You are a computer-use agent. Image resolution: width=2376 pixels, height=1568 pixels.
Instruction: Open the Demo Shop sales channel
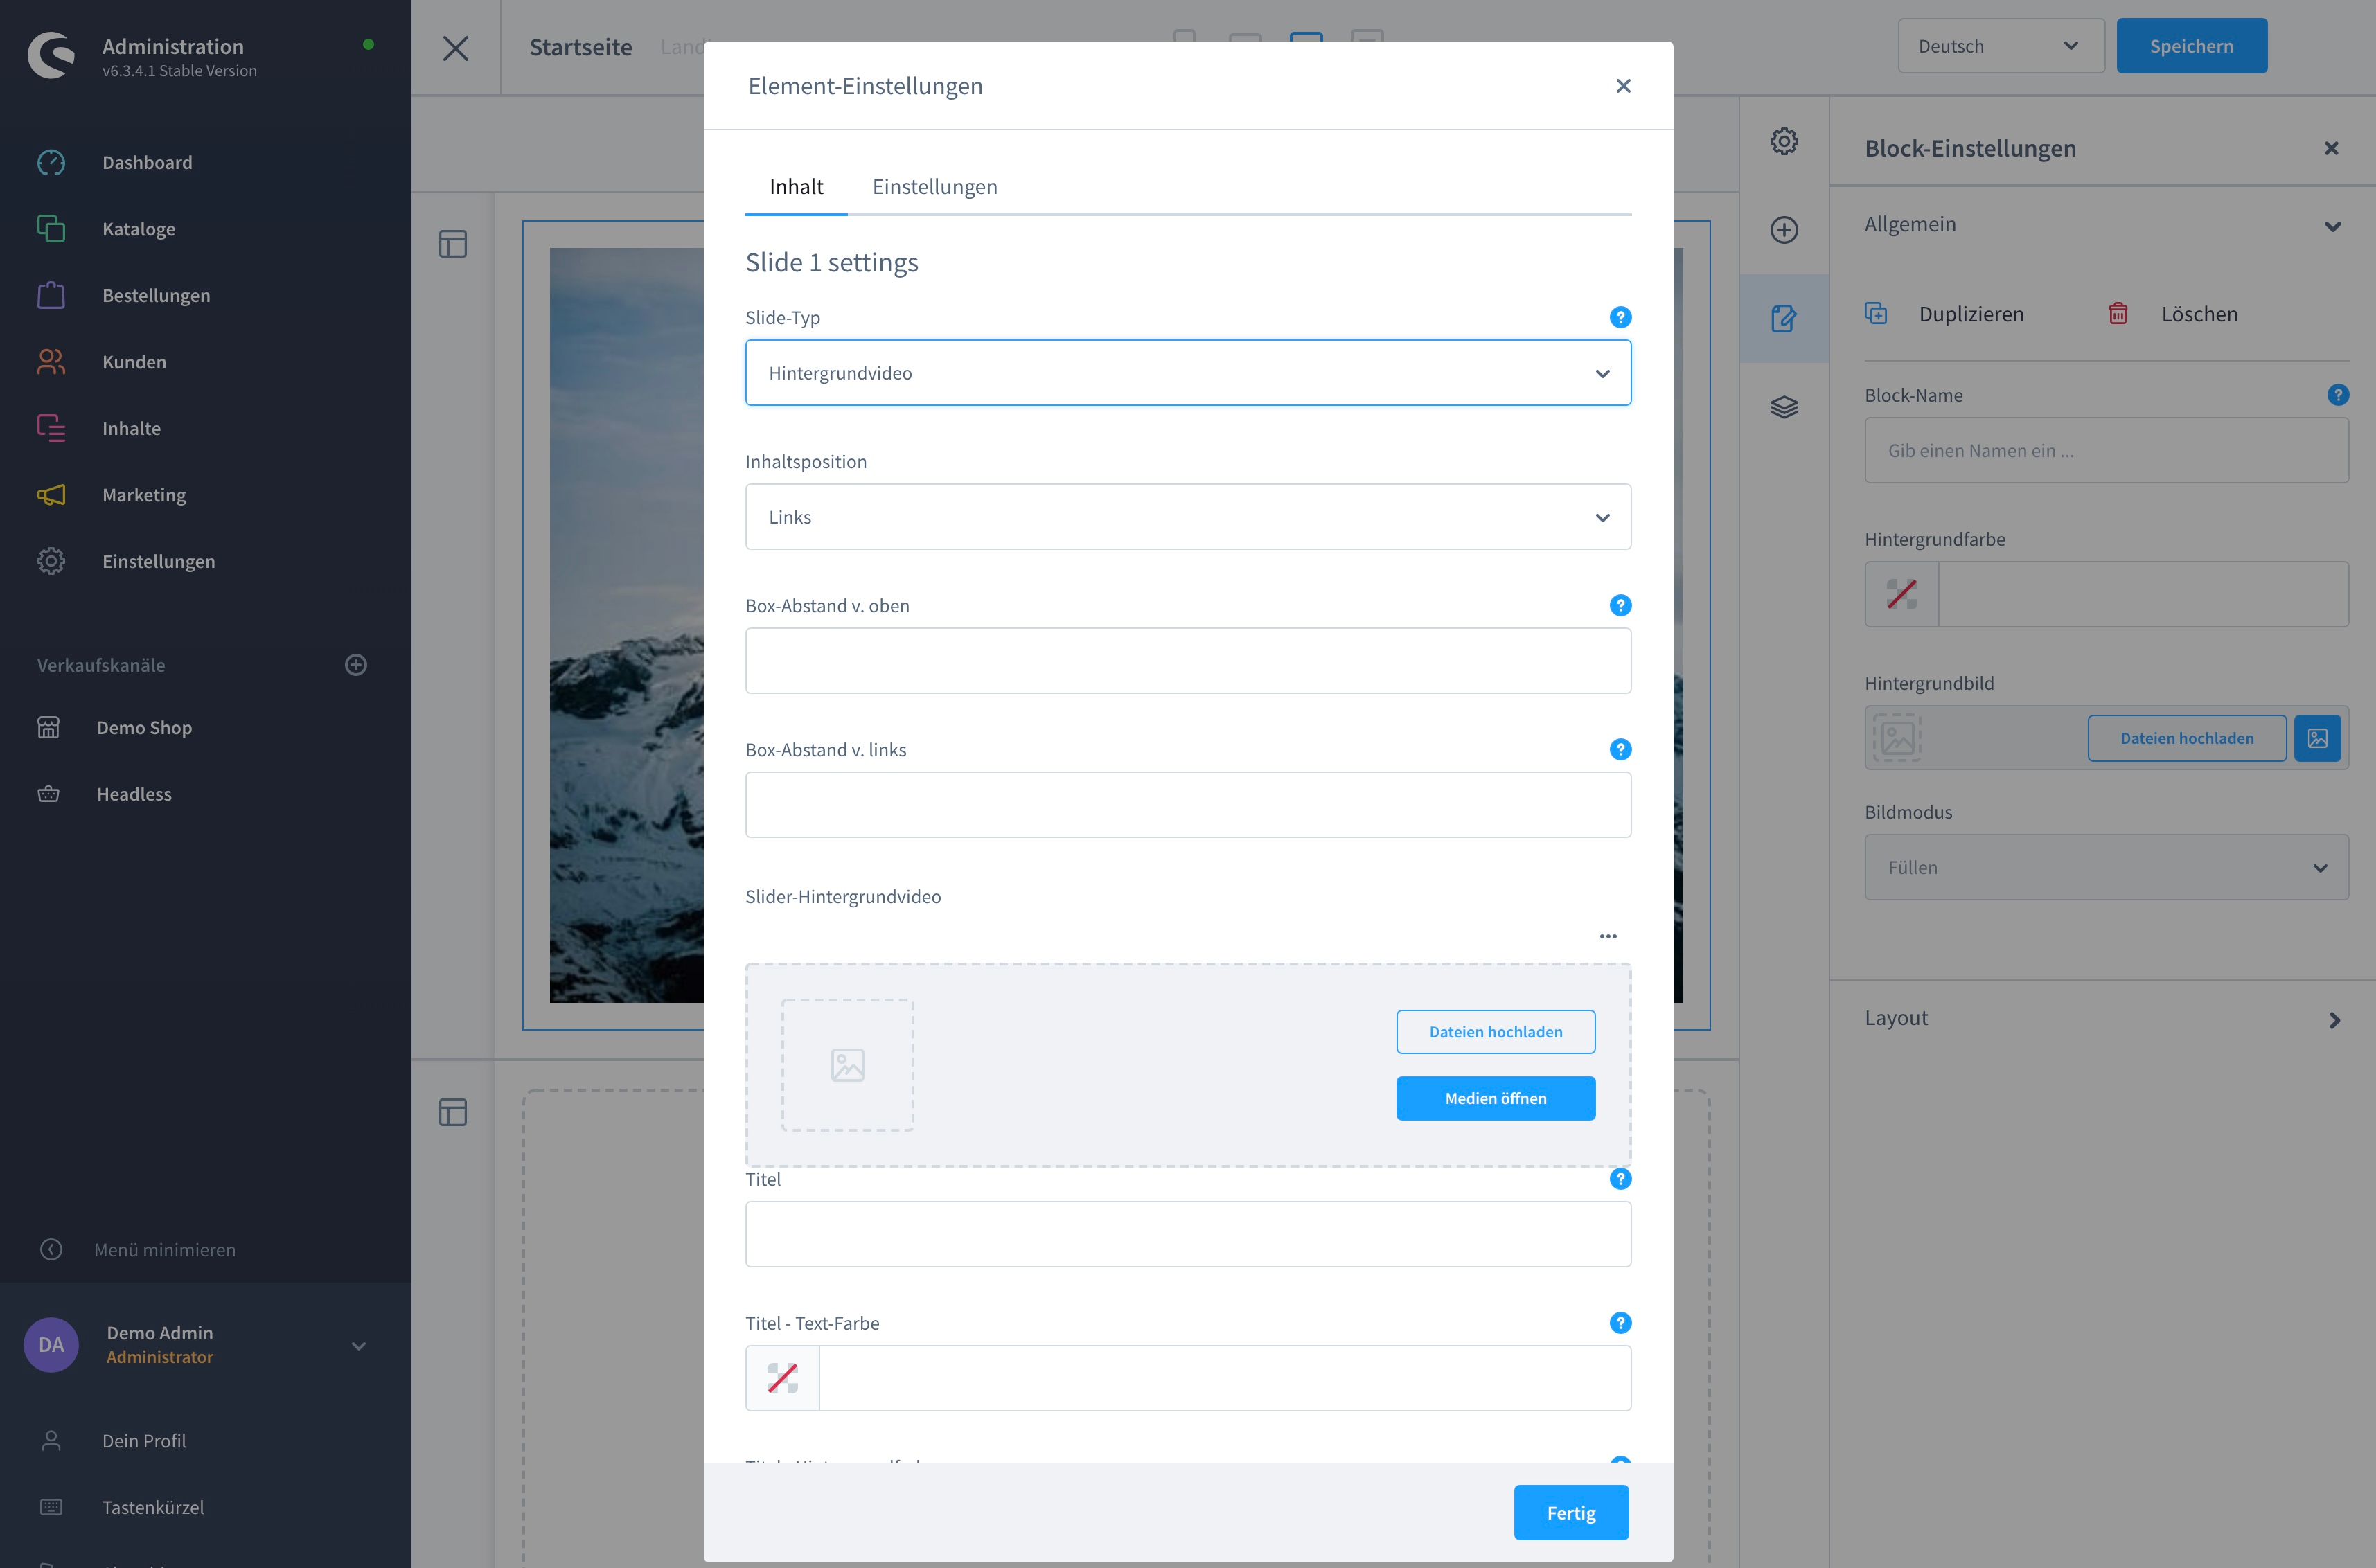pyautogui.click(x=144, y=727)
